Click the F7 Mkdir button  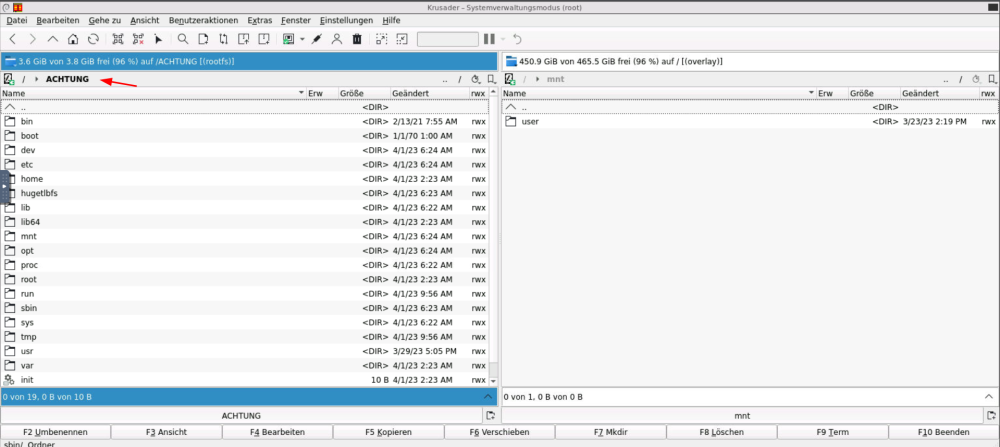[610, 432]
